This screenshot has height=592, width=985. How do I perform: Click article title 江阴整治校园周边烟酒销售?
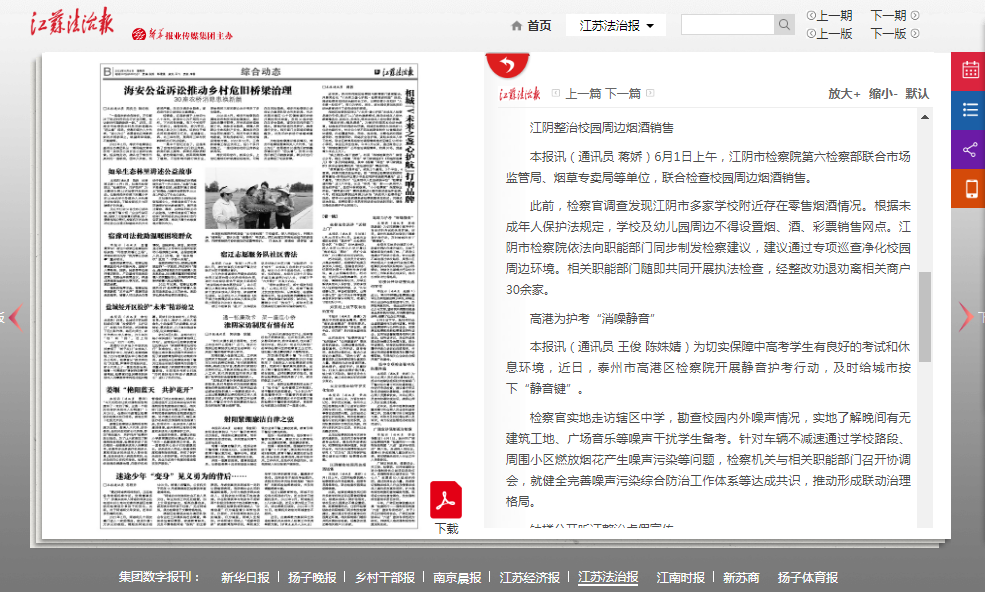click(x=601, y=128)
